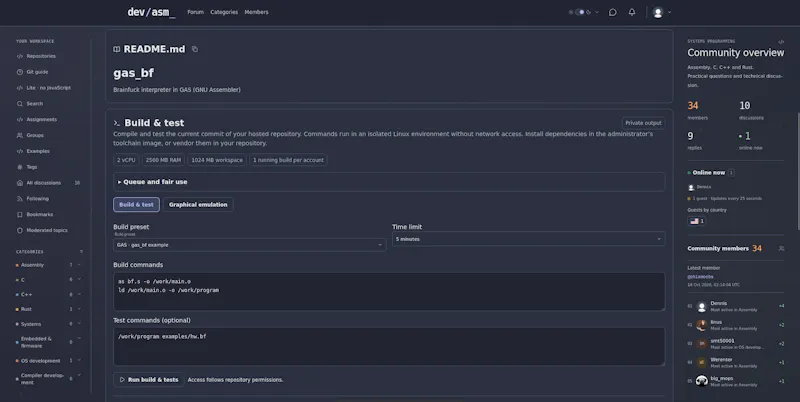Click the members icon beside Community members
The height and width of the screenshot is (402, 800).
coord(781,248)
